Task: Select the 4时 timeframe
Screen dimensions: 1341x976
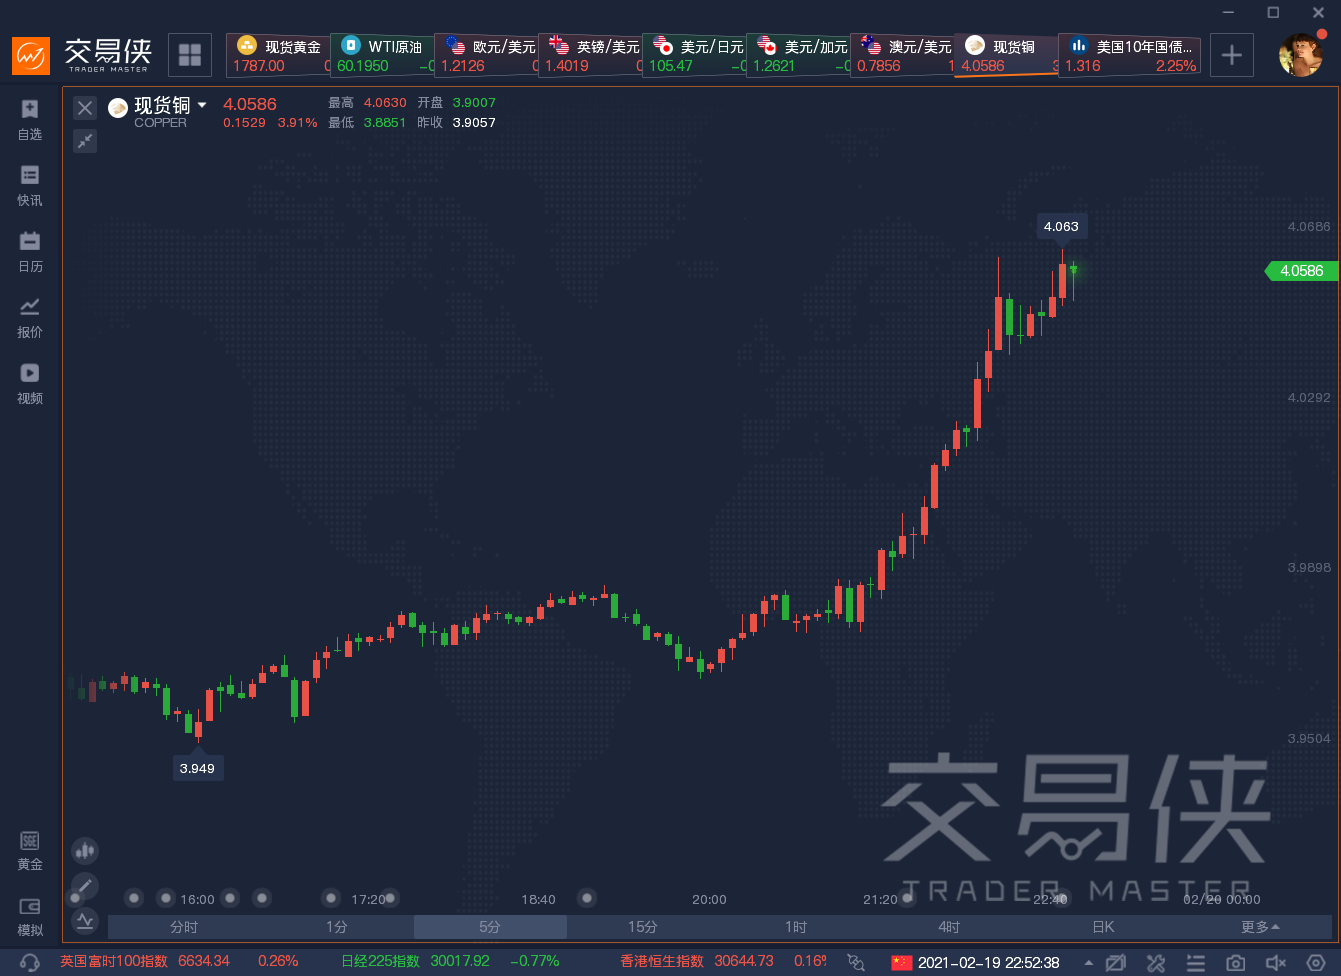Action: (x=949, y=927)
